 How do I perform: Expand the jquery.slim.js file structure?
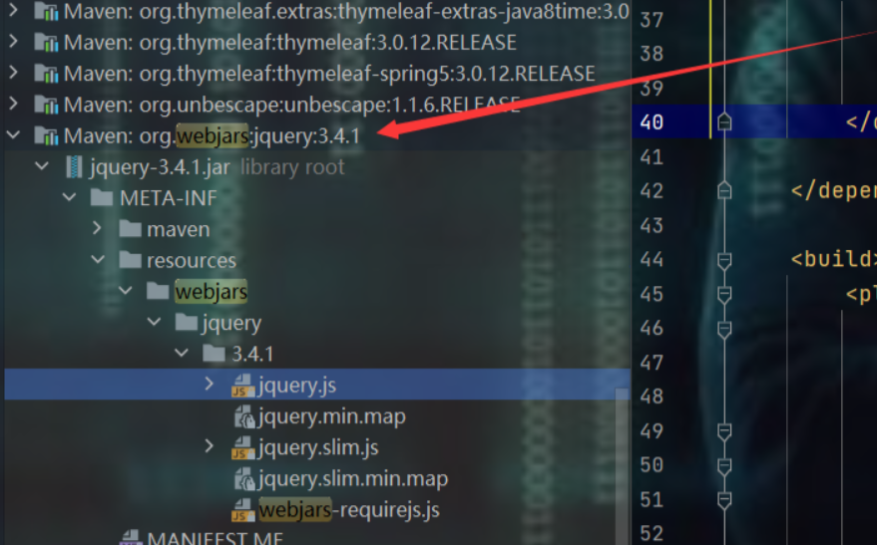[x=209, y=447]
